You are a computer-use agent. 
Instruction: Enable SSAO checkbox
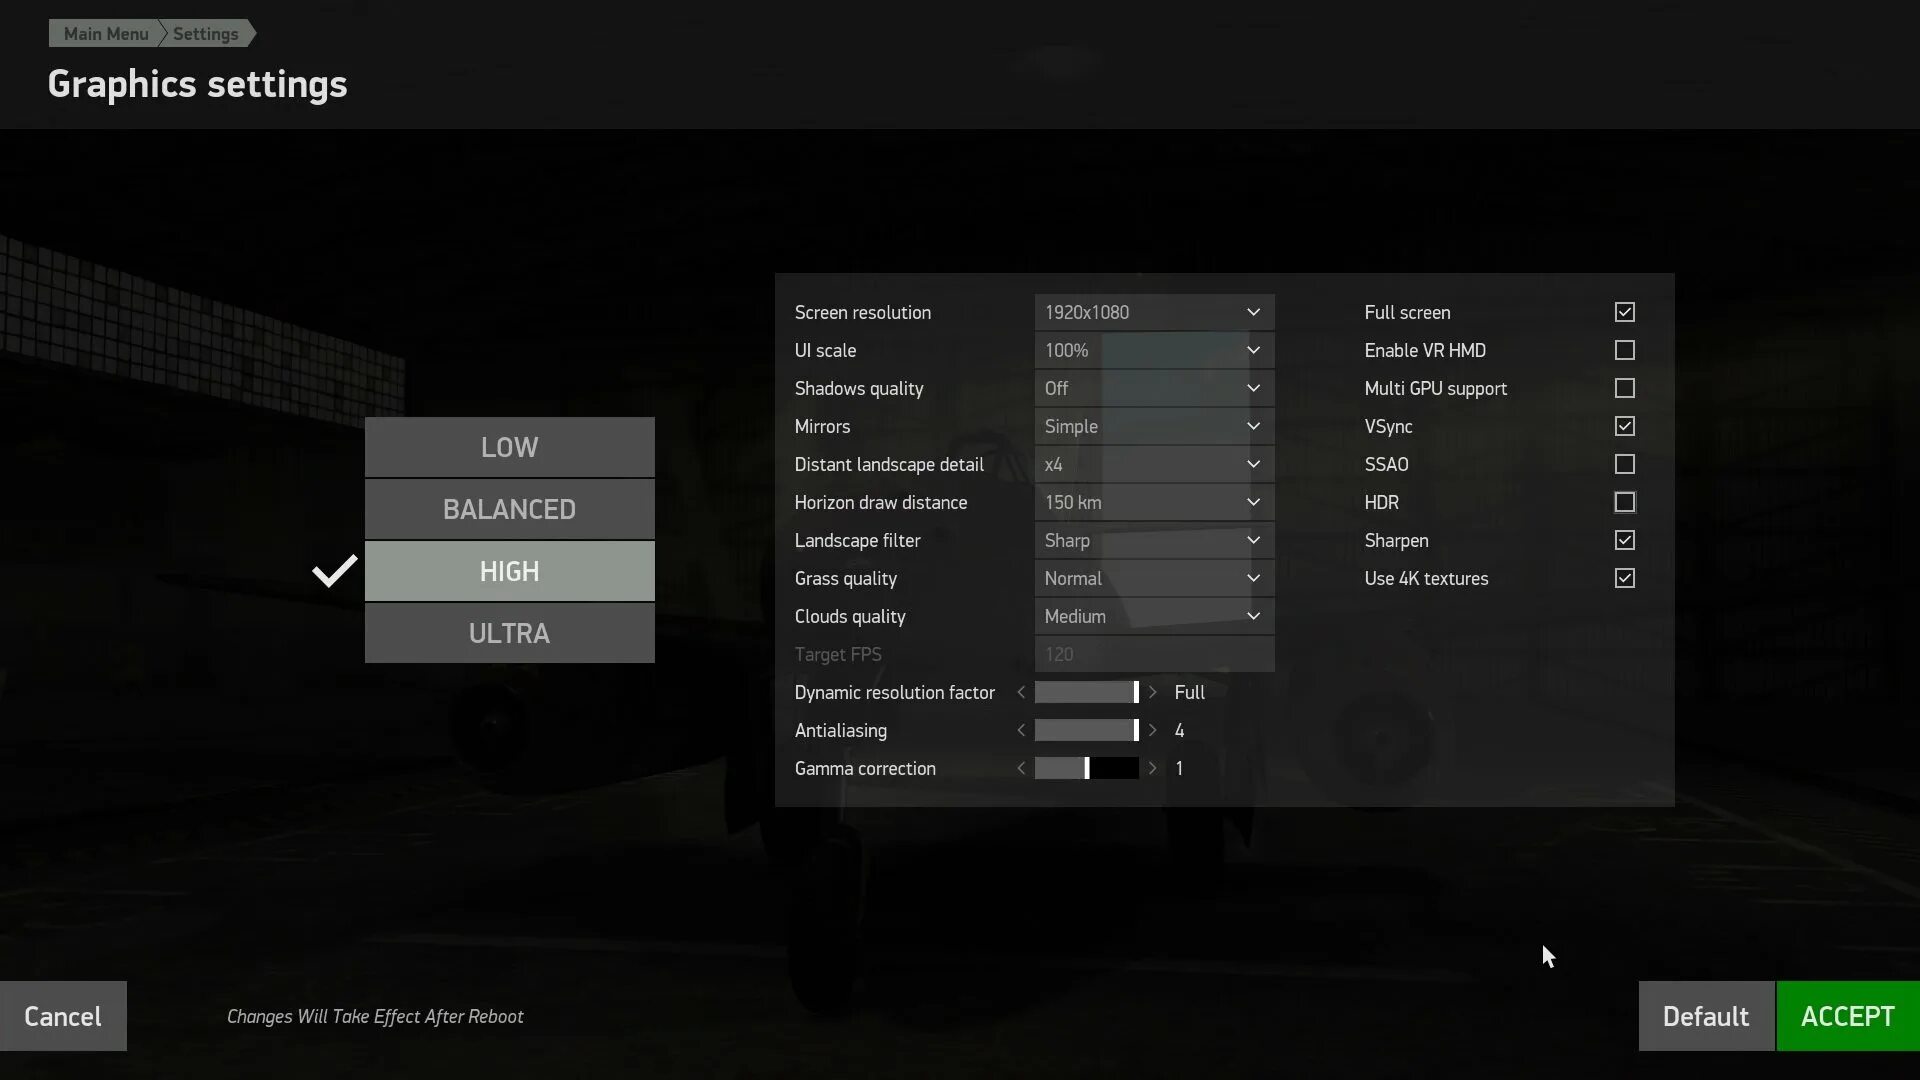(x=1625, y=463)
